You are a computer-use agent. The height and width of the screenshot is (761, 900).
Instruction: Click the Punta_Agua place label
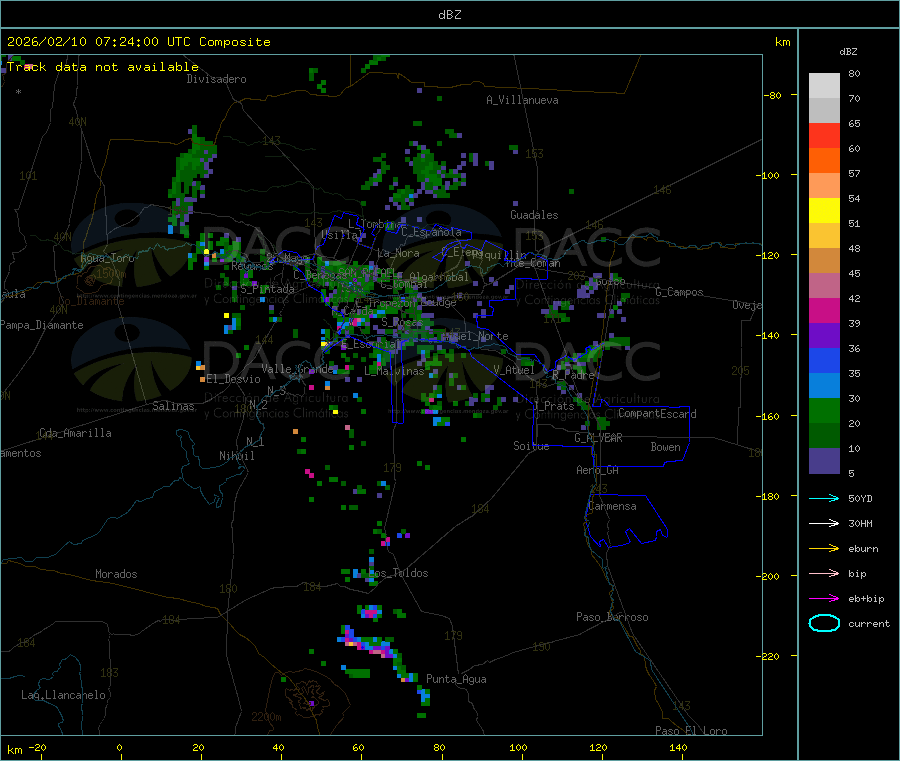click(x=456, y=679)
